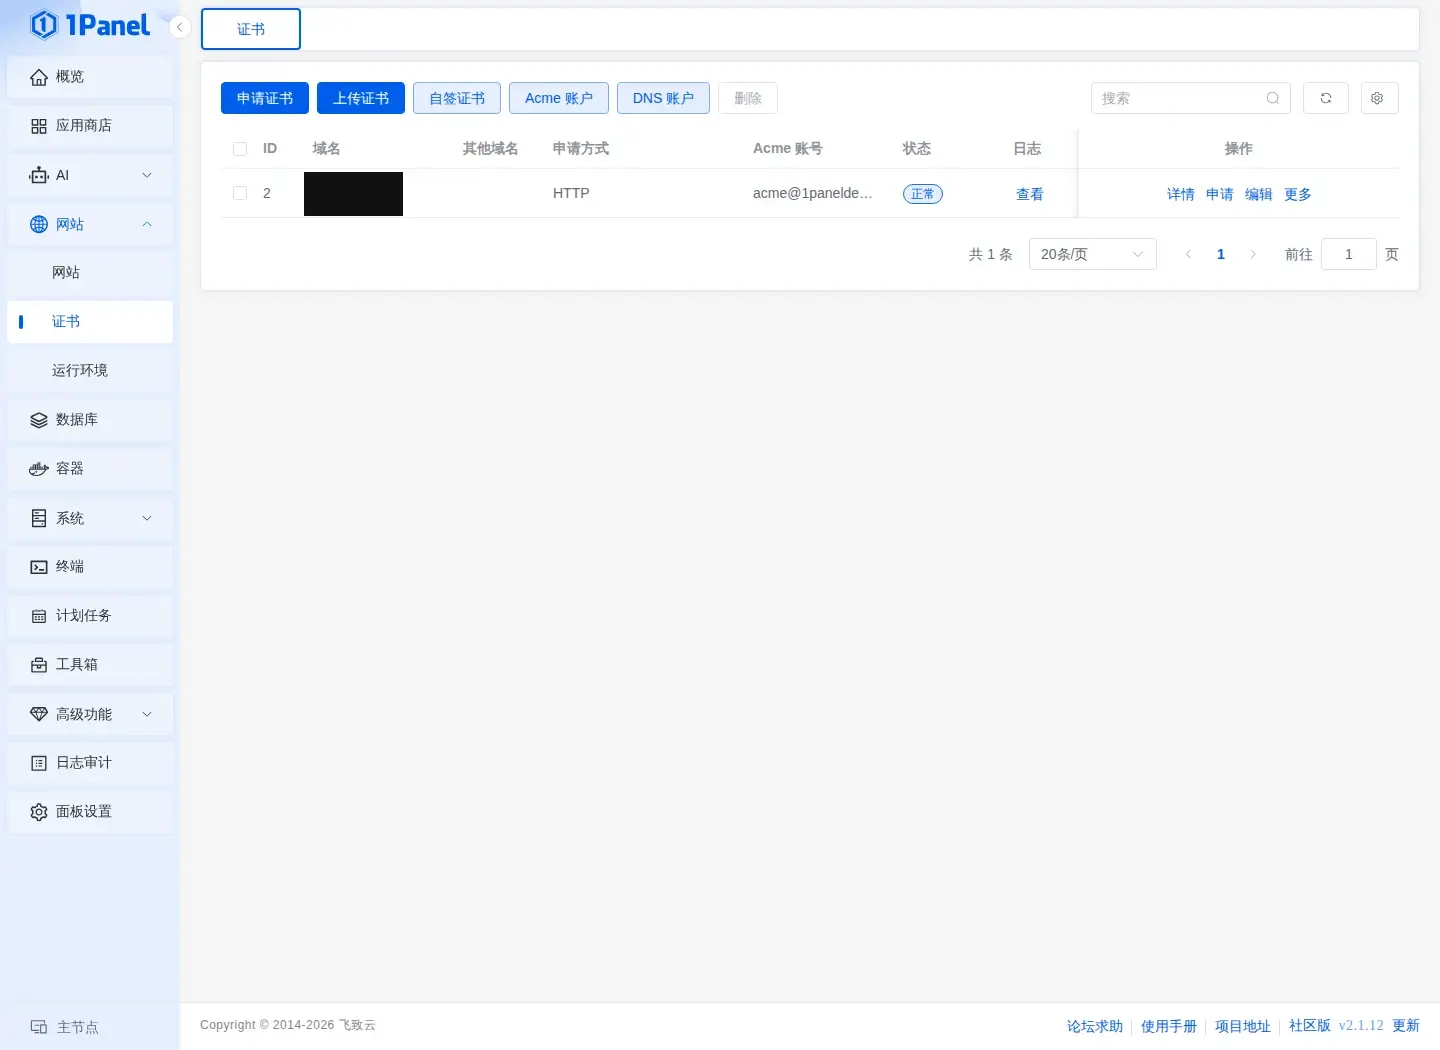1440x1050 pixels.
Task: Click the disabled 删除 button
Action: pos(748,98)
